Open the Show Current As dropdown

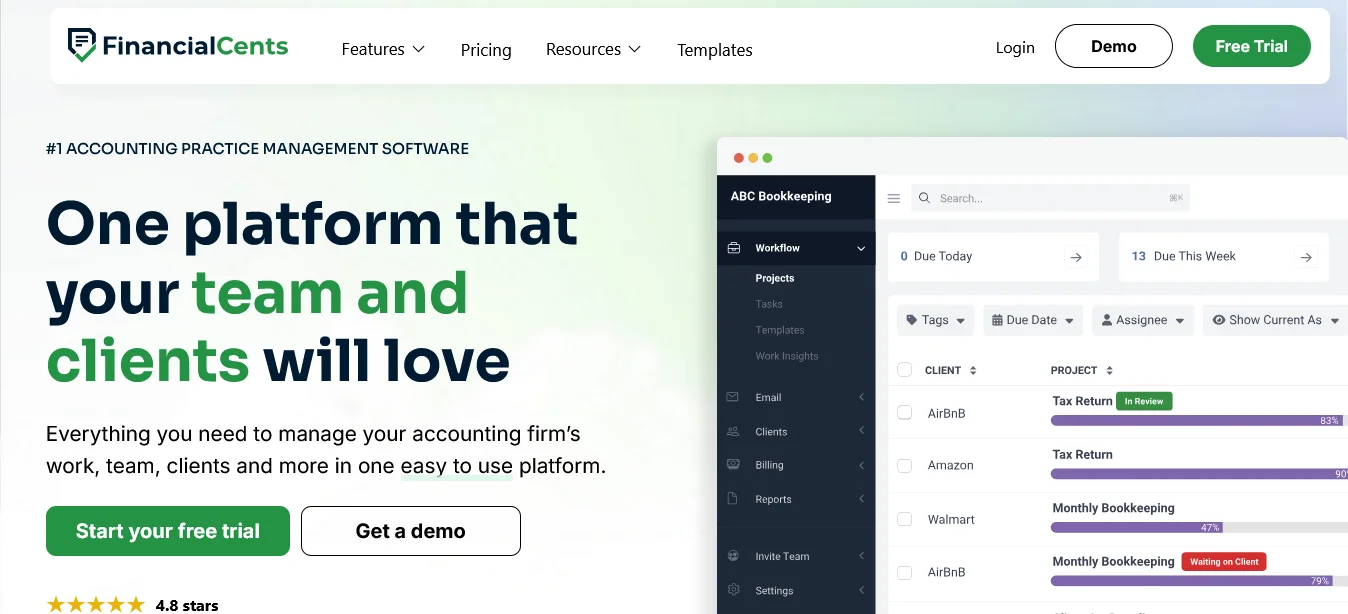[1275, 320]
